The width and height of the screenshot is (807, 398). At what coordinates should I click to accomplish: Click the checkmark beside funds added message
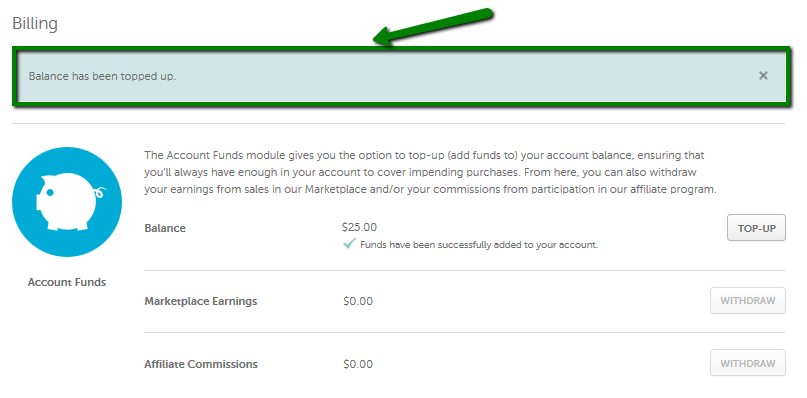[x=349, y=244]
